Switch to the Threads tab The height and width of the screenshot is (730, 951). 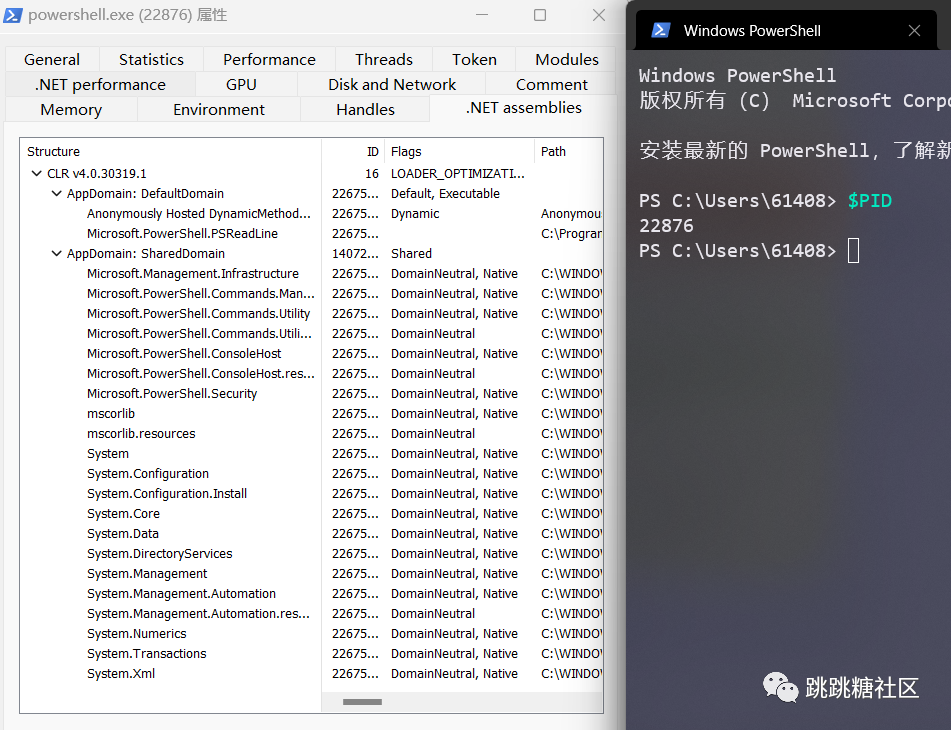(x=384, y=59)
